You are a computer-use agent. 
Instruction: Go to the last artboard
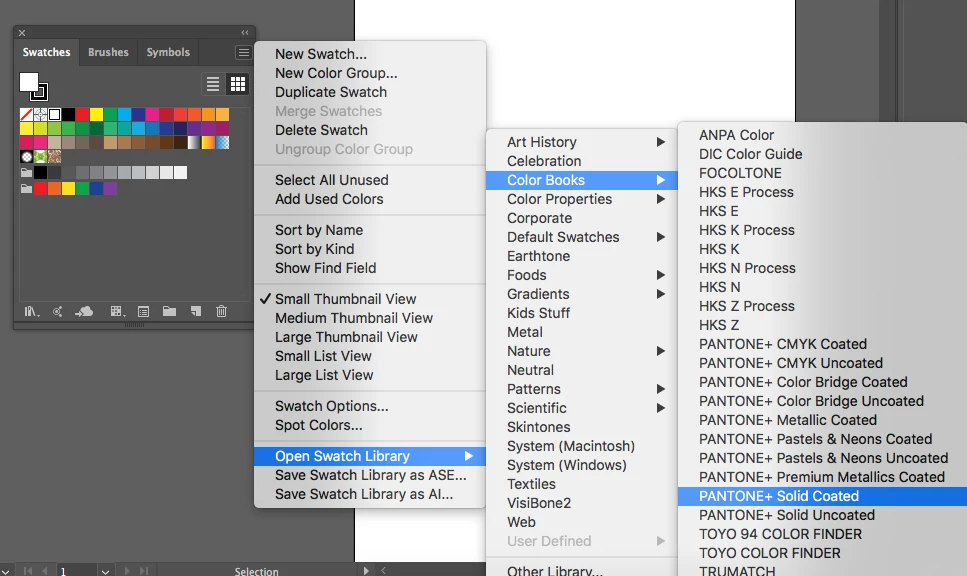[x=144, y=570]
